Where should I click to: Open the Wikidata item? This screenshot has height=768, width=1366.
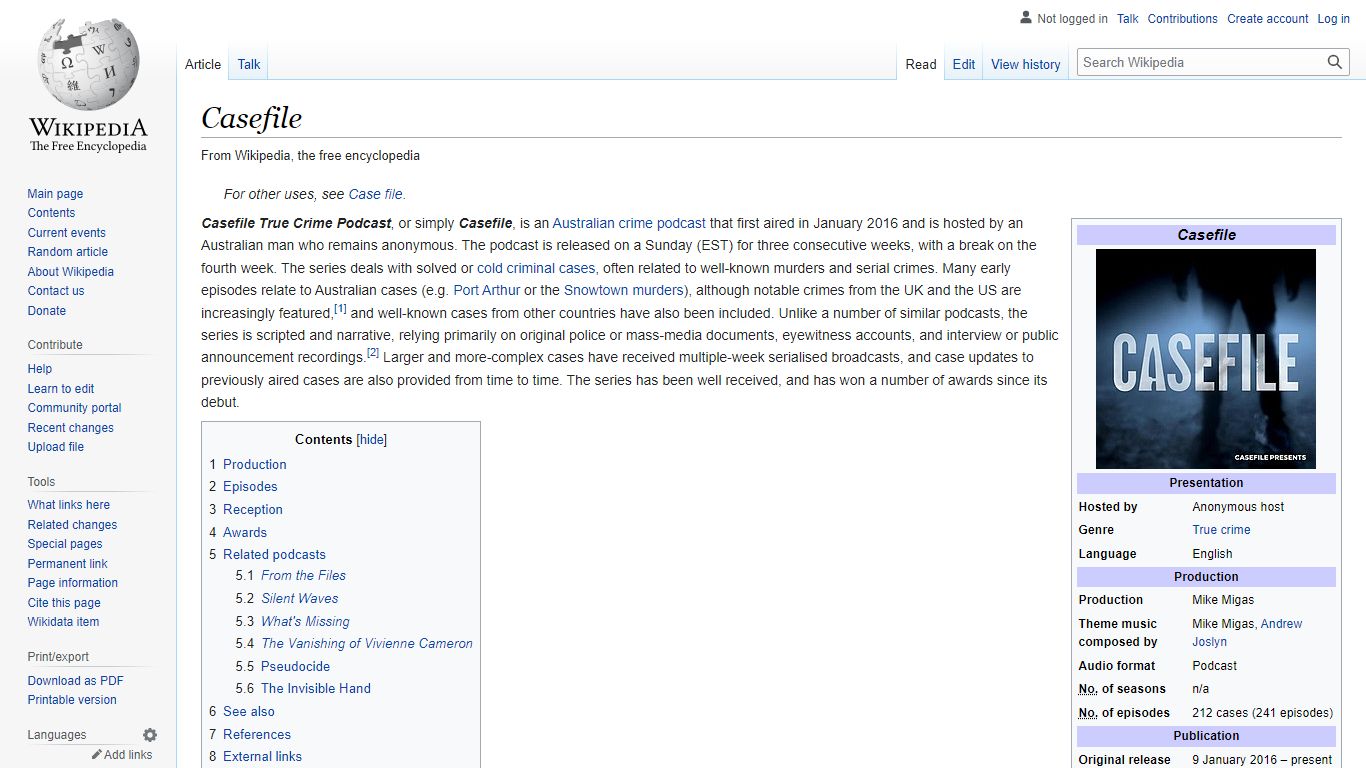63,622
